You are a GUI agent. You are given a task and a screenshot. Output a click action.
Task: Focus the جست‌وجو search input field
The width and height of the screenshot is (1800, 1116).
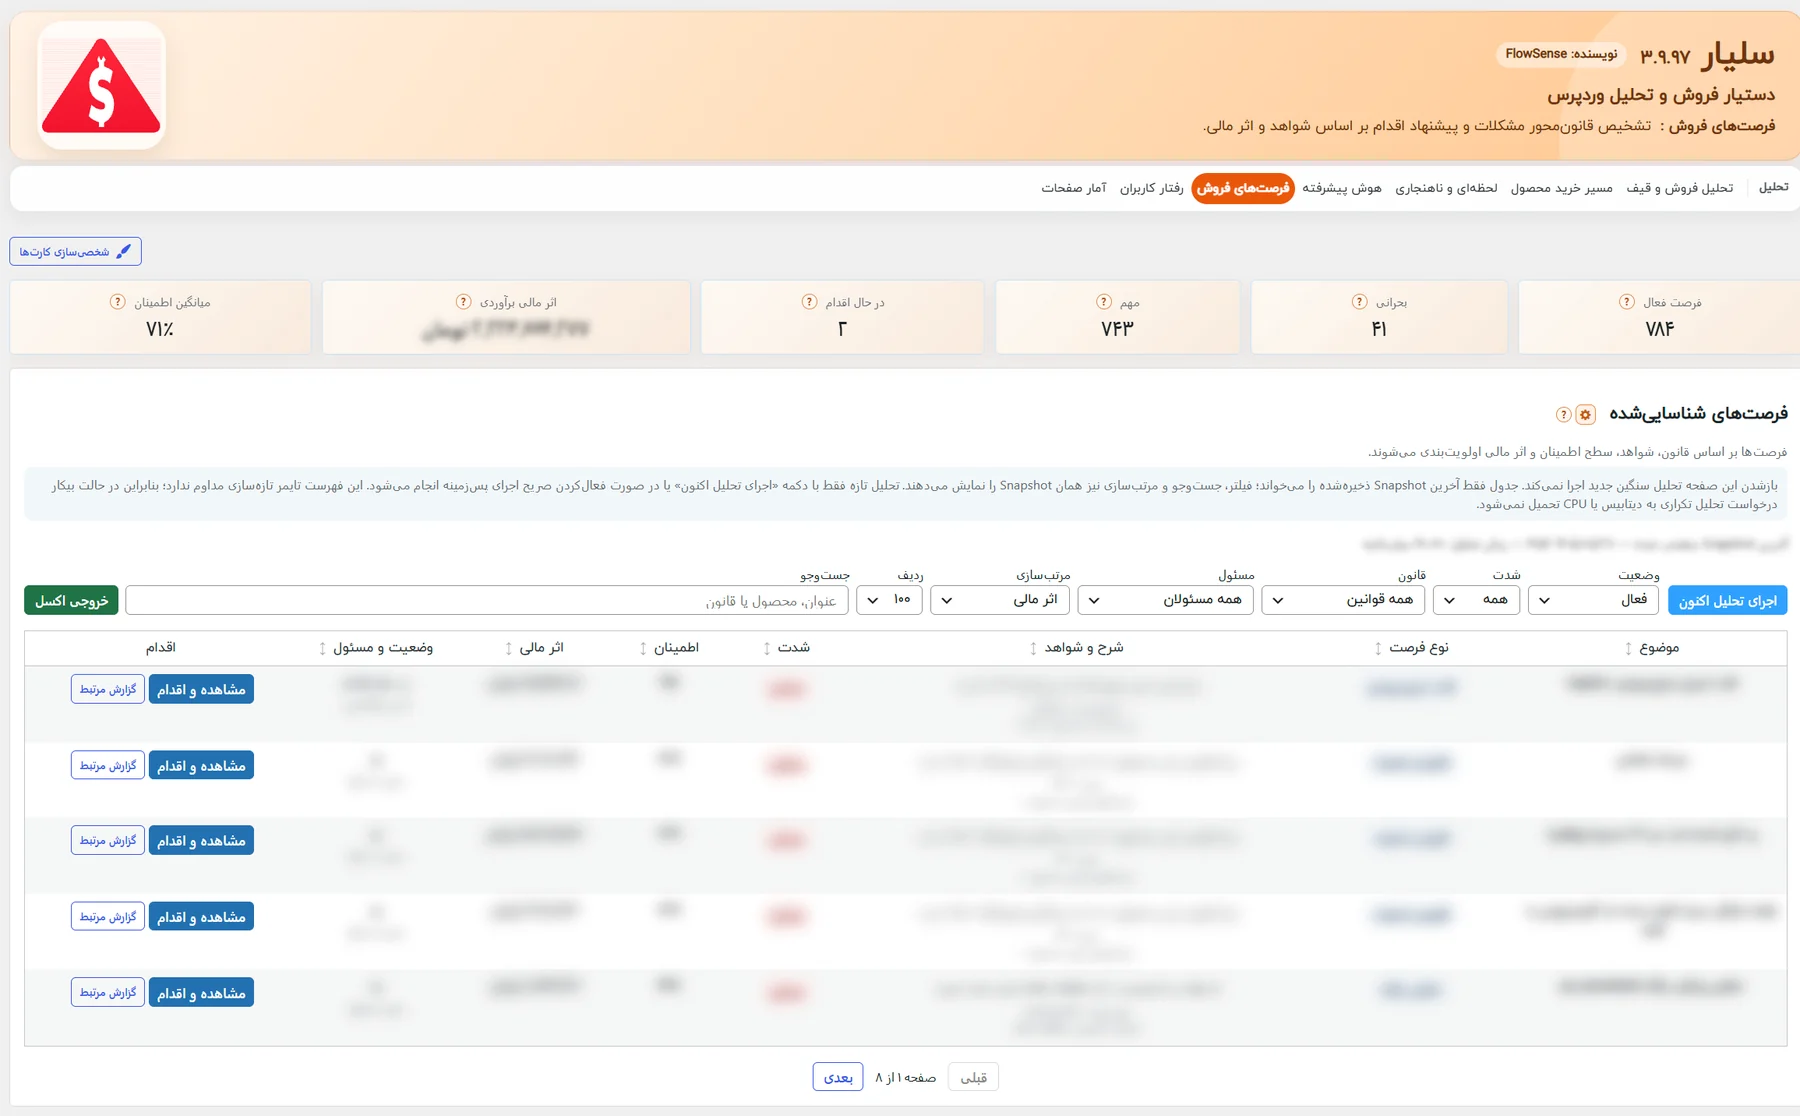[x=487, y=600]
